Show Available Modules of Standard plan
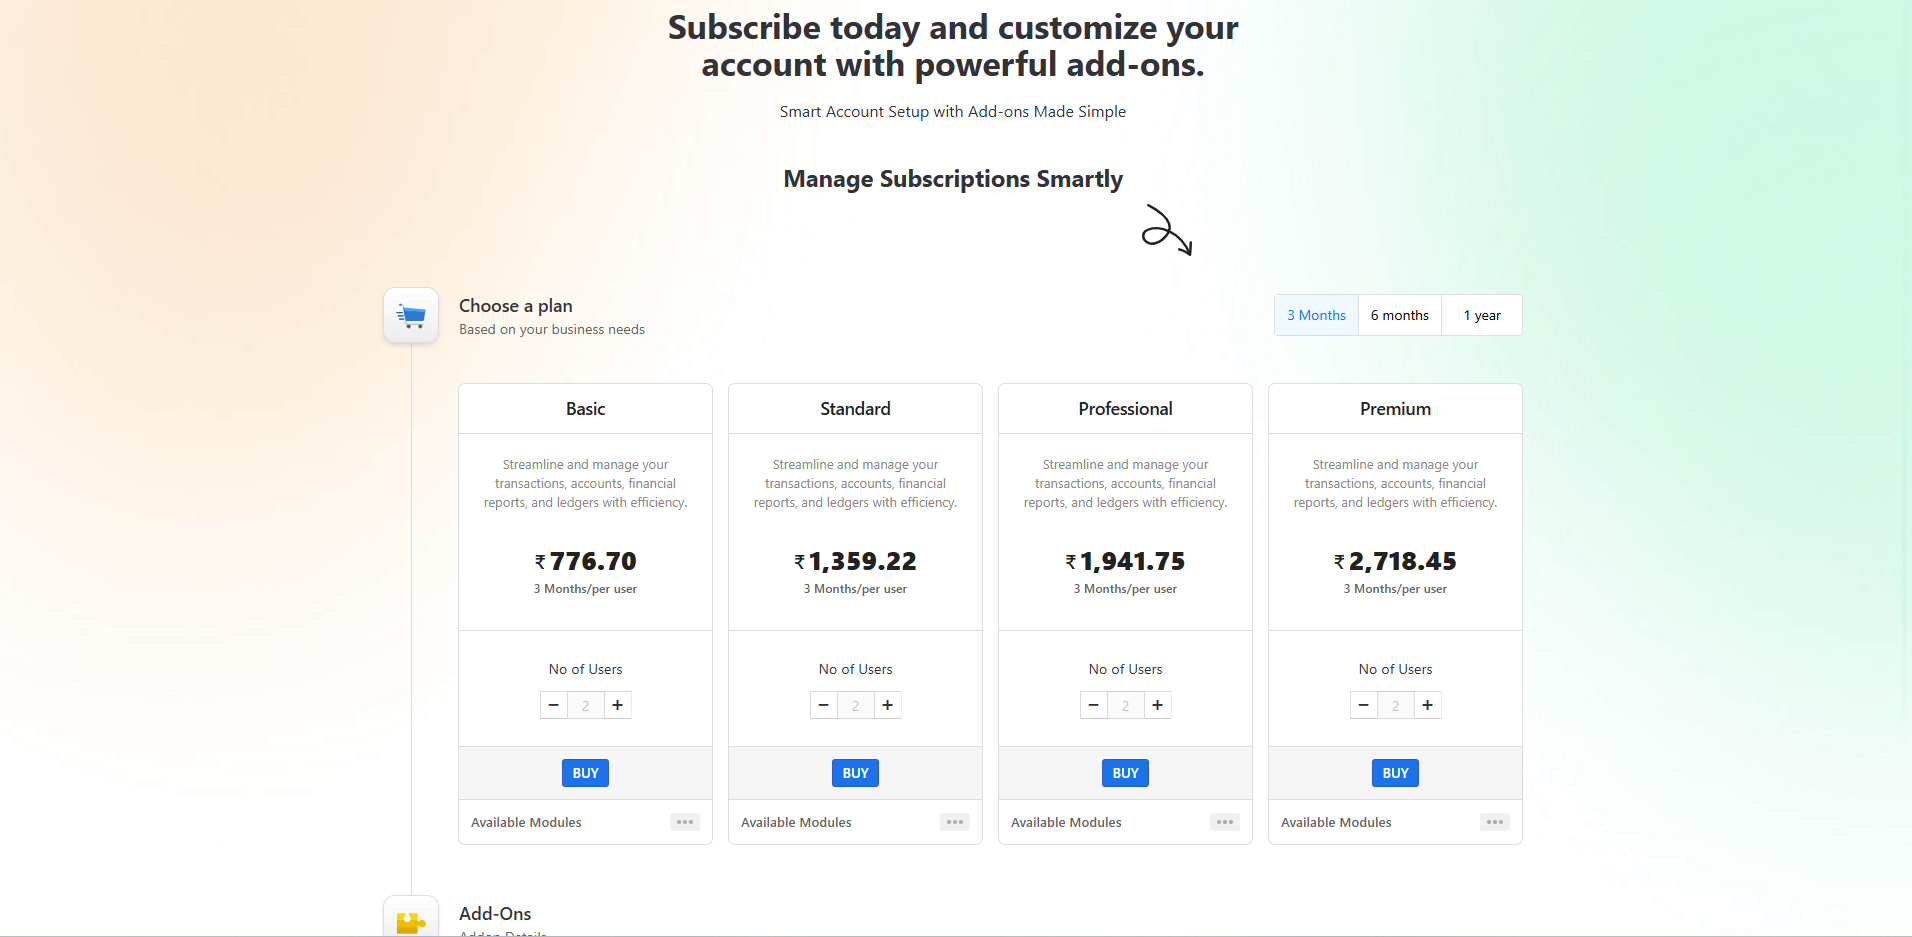The width and height of the screenshot is (1912, 937). (x=955, y=822)
